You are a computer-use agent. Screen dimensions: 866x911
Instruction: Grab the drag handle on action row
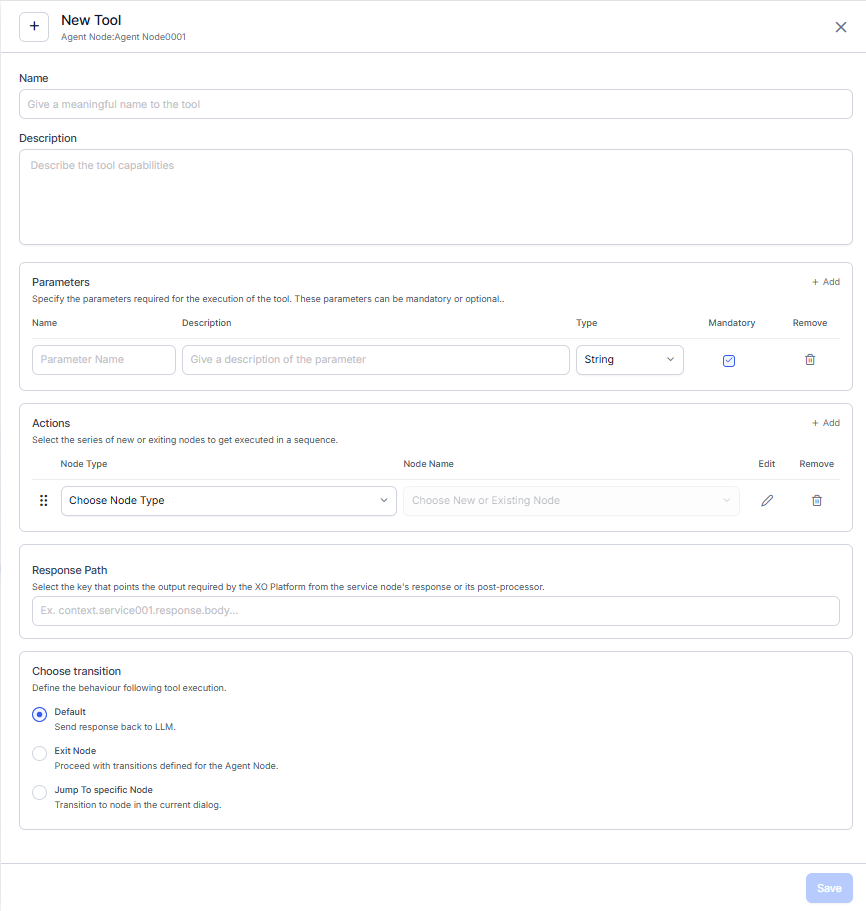pos(43,501)
